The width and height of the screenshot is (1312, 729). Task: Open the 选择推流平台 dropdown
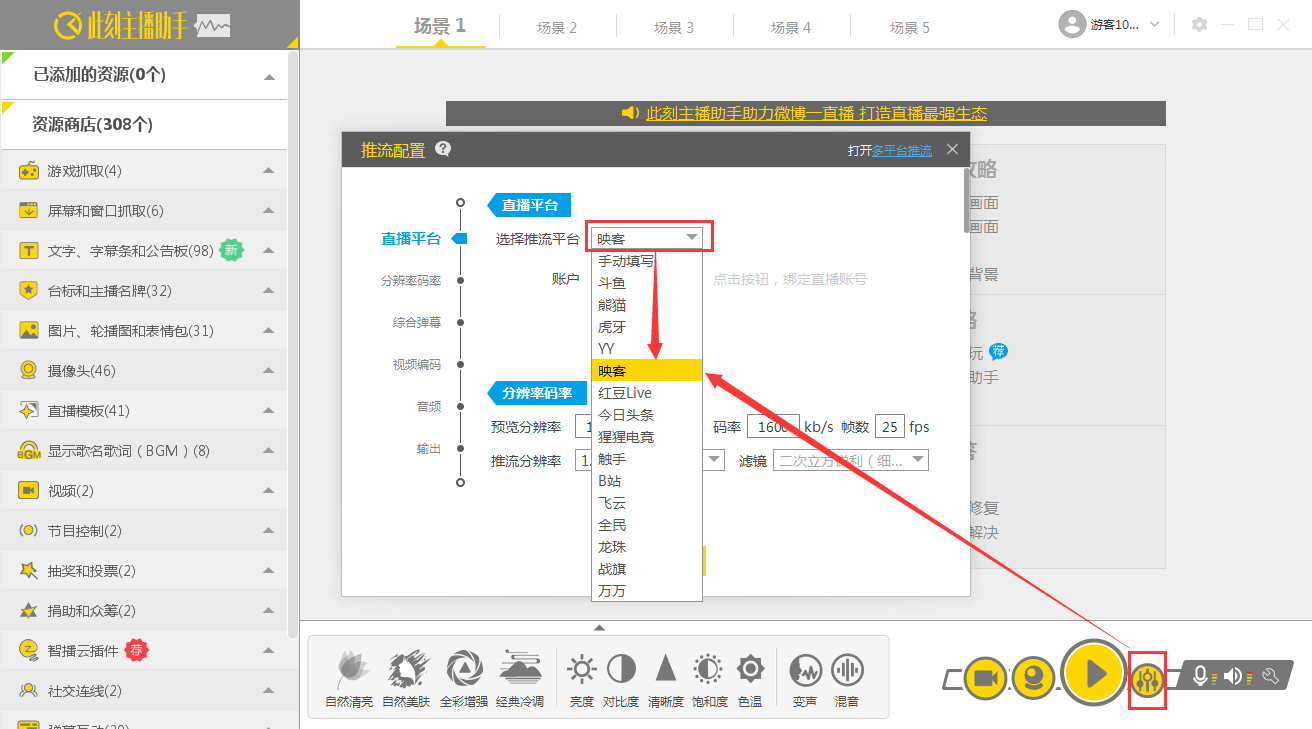point(649,238)
